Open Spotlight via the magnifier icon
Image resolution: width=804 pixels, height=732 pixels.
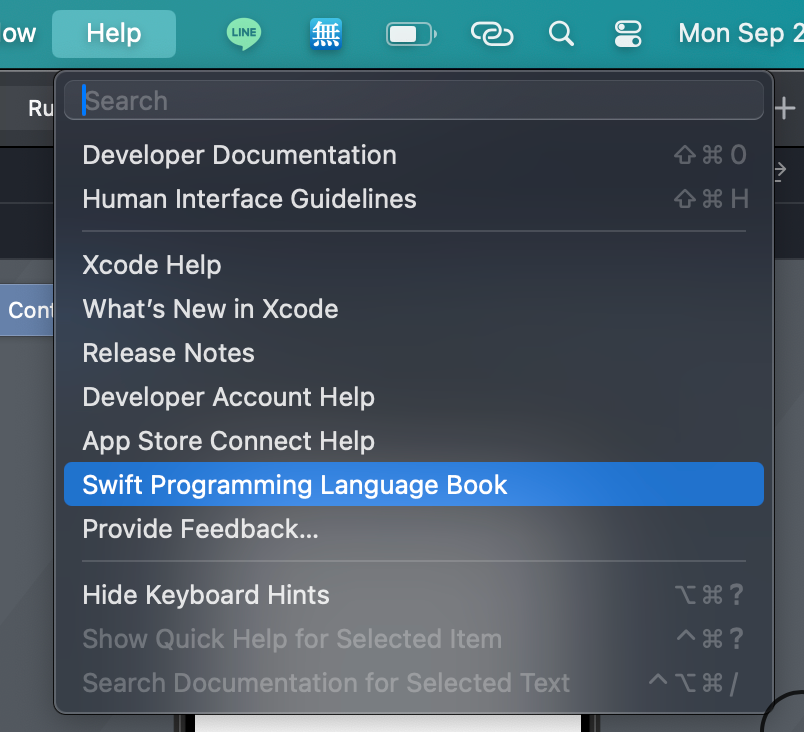tap(560, 33)
